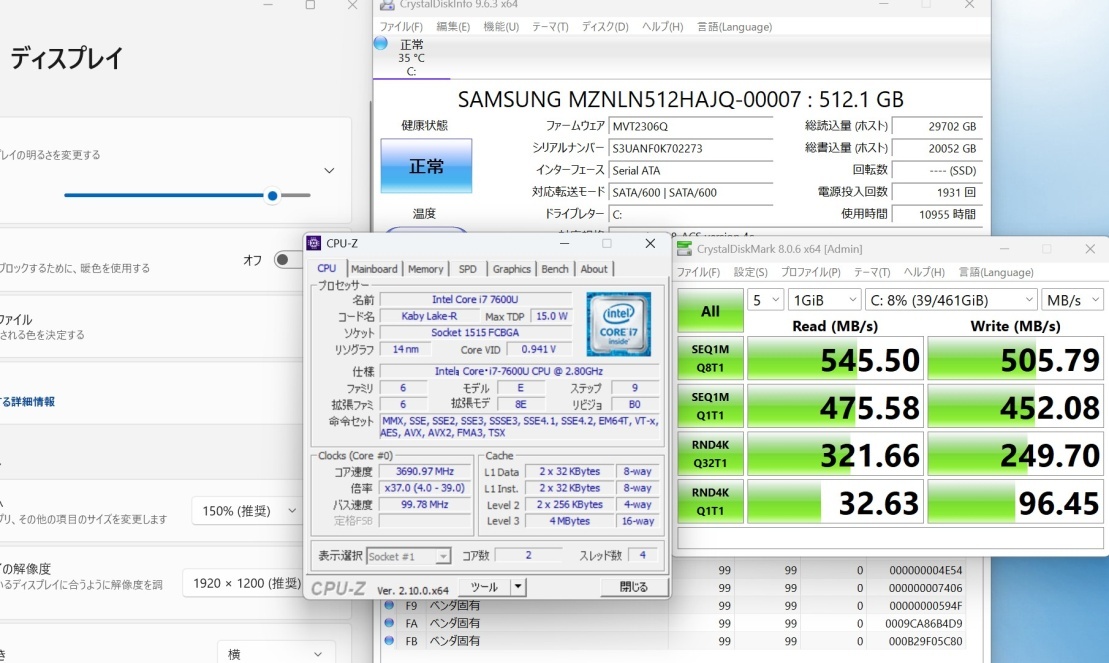Open the test count dropdown showing 5
This screenshot has height=663, width=1109.
coord(765,300)
